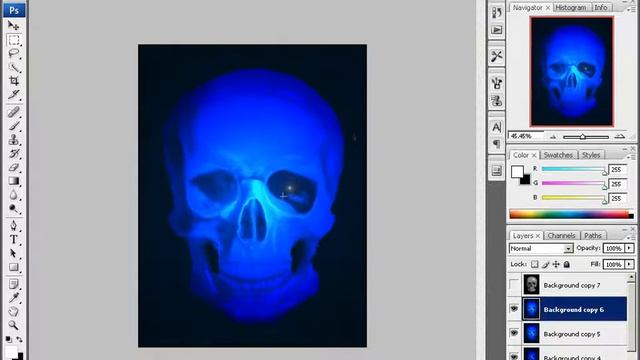Screen dimensions: 640x360
Task: Switch to the Styles tab
Action: point(591,155)
